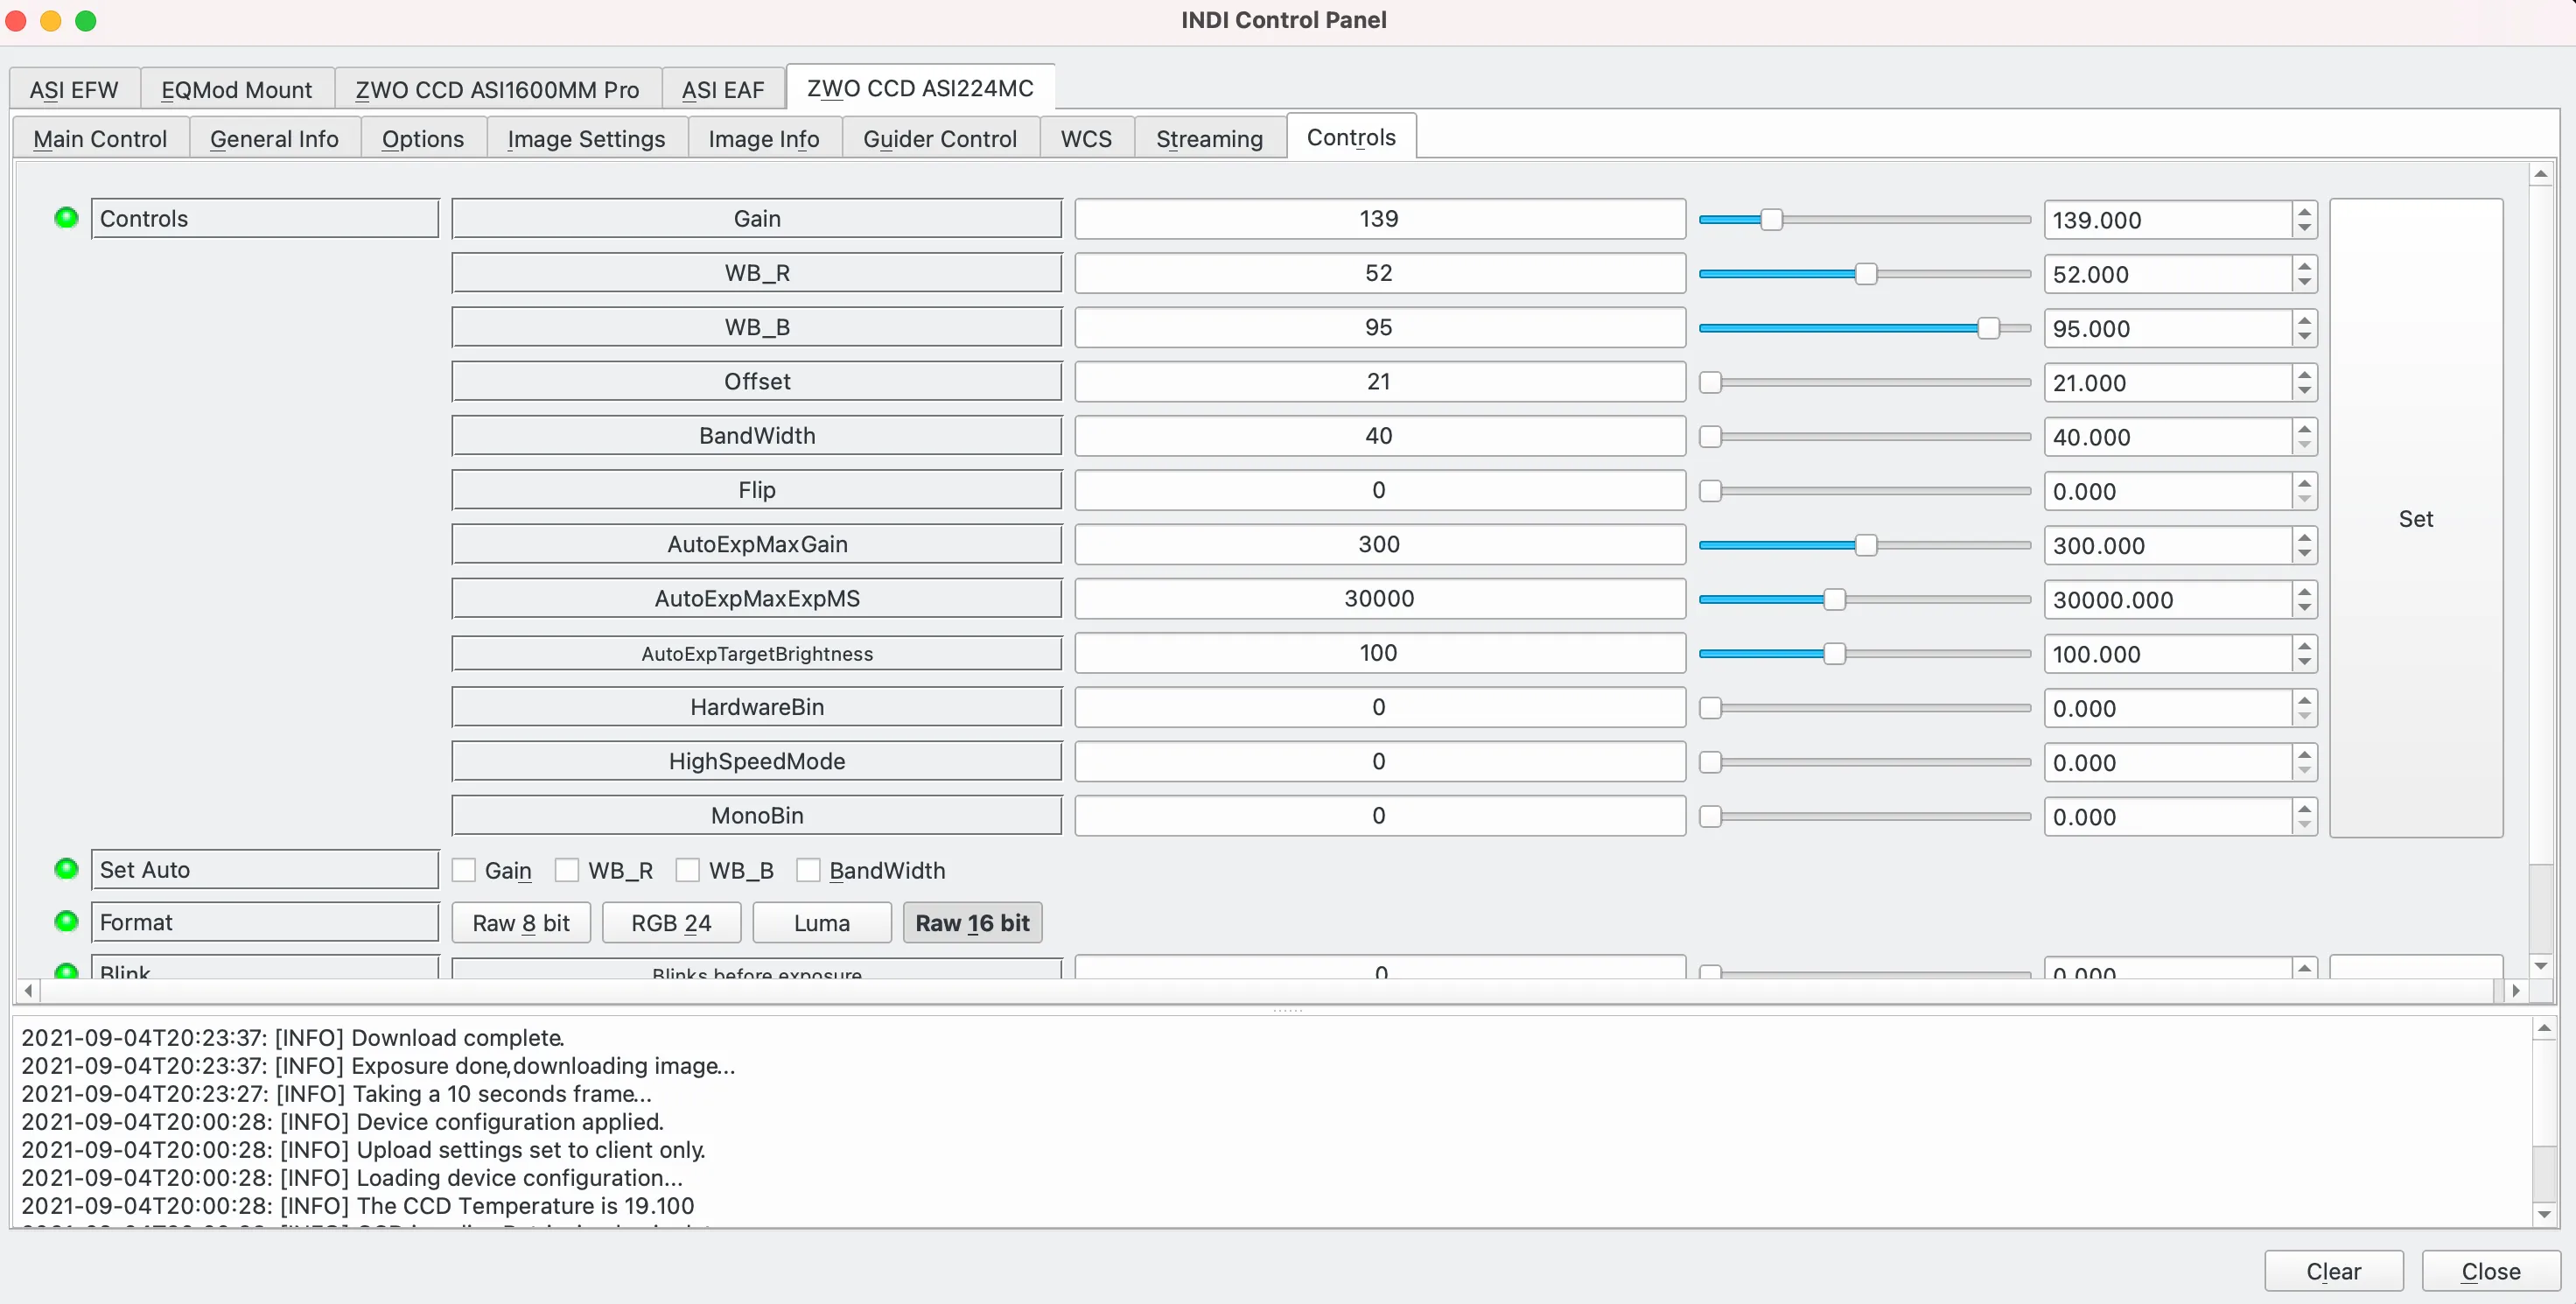The height and width of the screenshot is (1304, 2576).
Task: Click the horizontal scrollbar right arrow
Action: 2516,990
